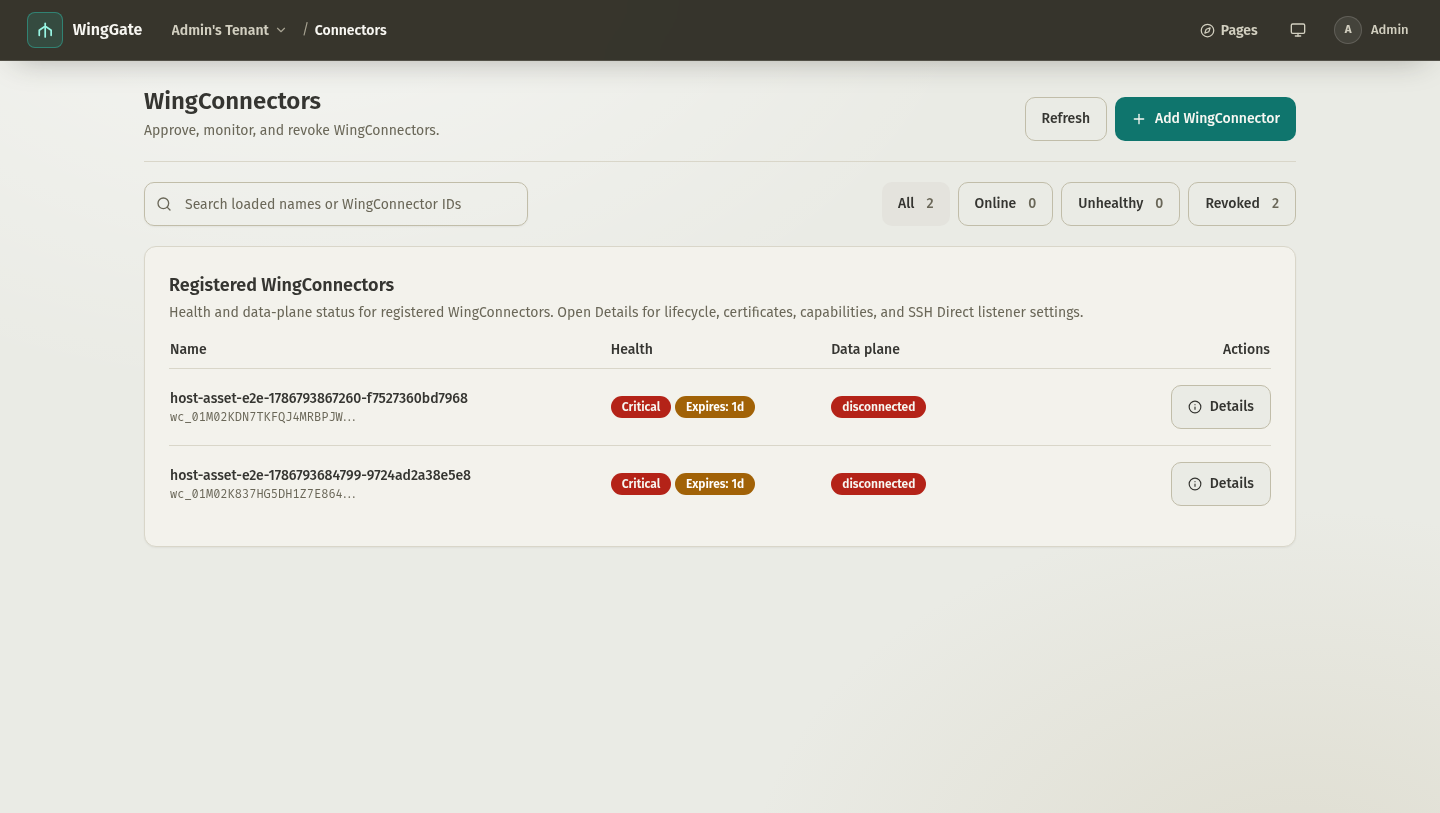The height and width of the screenshot is (813, 1440).
Task: Open the display theme monitor icon
Action: pos(1298,30)
